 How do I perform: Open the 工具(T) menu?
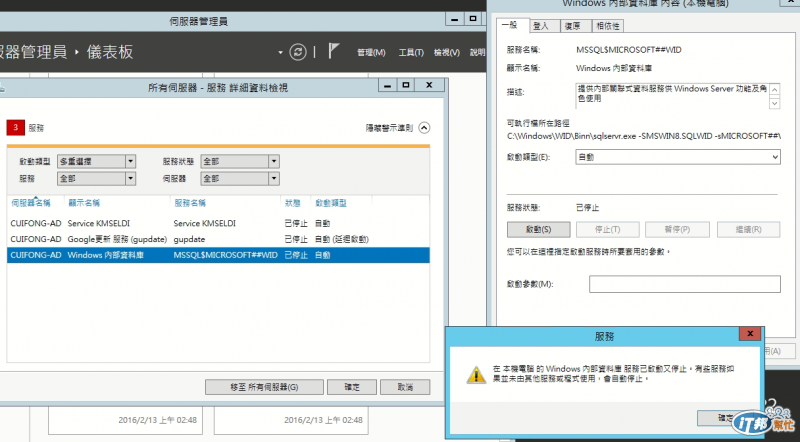pos(411,53)
